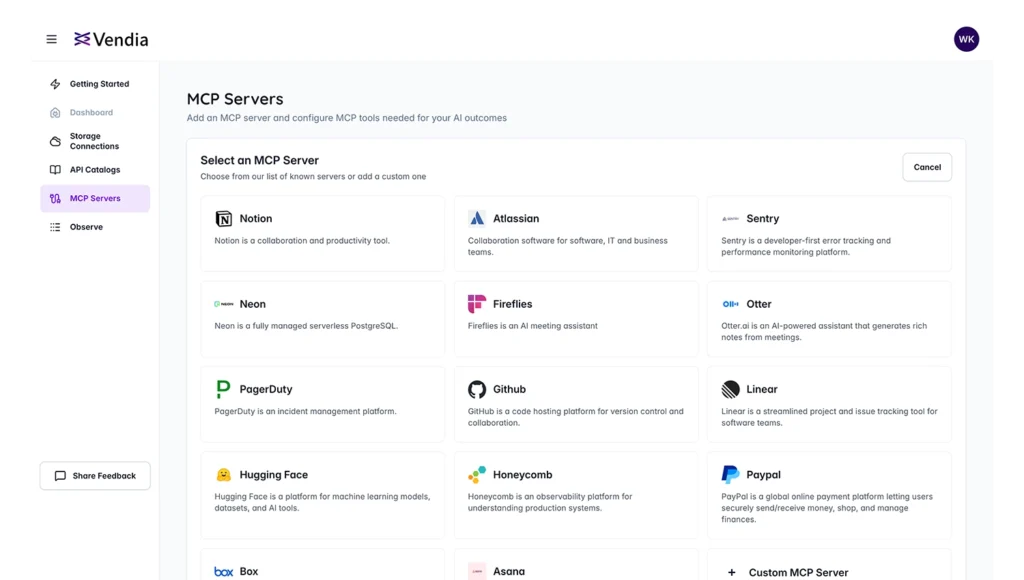This screenshot has height=580, width=1024.
Task: Toggle the hamburger navigation menu
Action: point(51,39)
